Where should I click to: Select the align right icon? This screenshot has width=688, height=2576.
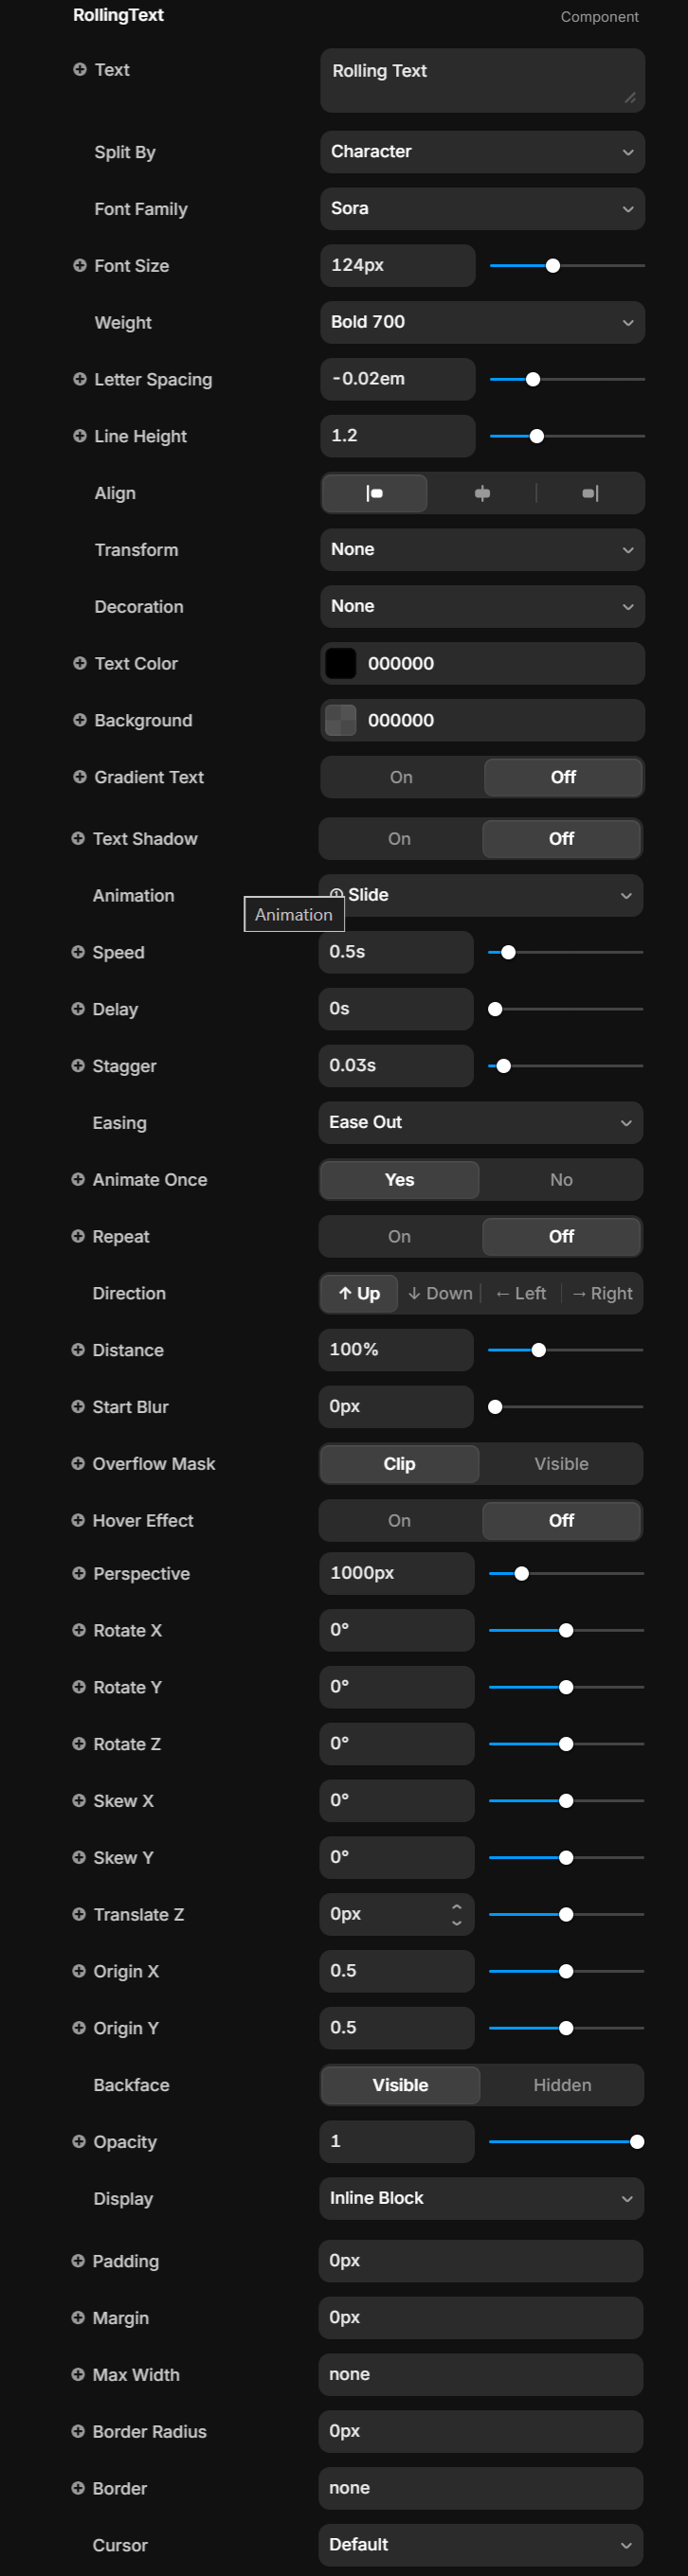pyautogui.click(x=590, y=493)
